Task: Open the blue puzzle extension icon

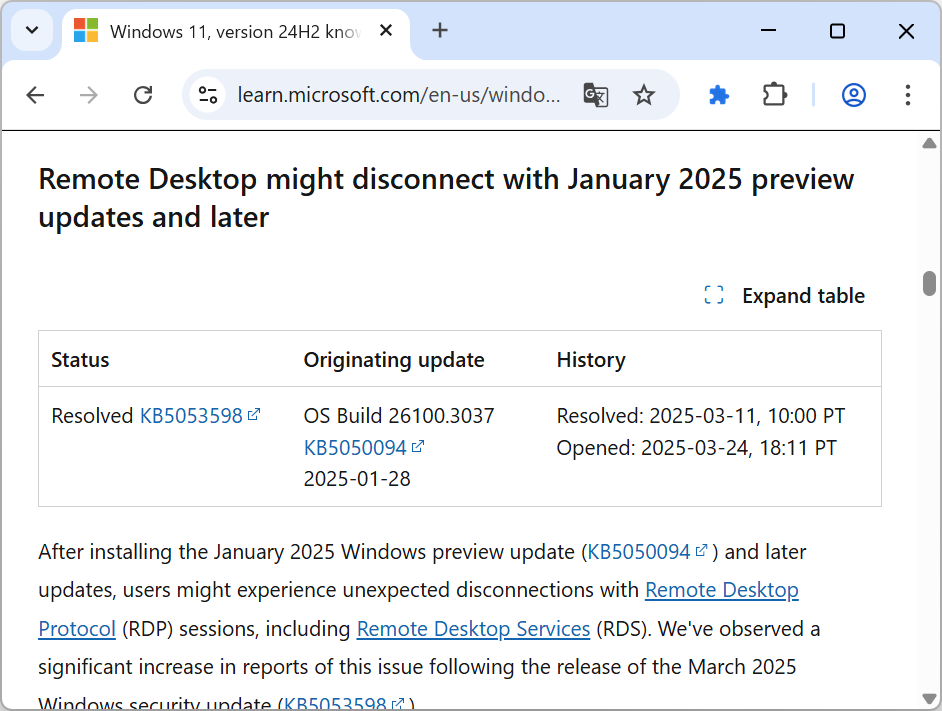Action: pyautogui.click(x=719, y=95)
